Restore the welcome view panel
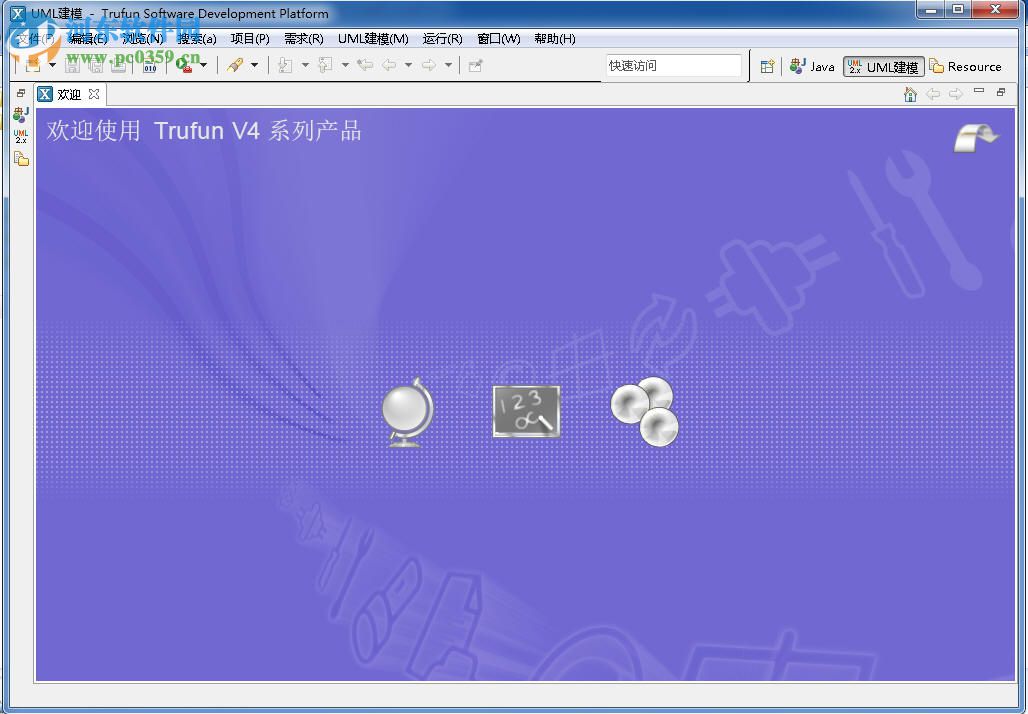The width and height of the screenshot is (1028, 714). point(1001,92)
